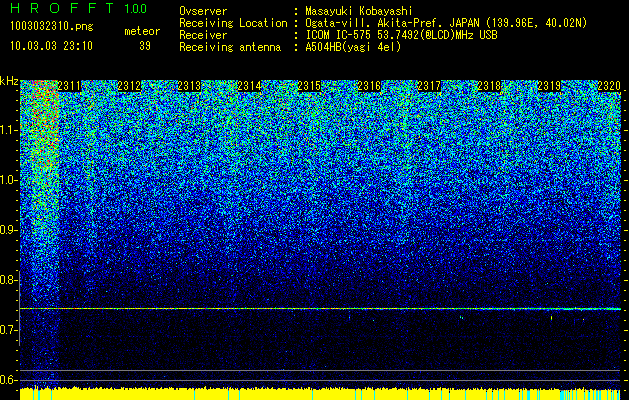Viewport: 629px width, 400px height.
Task: Click the 'meteor' label
Action: pyautogui.click(x=142, y=31)
